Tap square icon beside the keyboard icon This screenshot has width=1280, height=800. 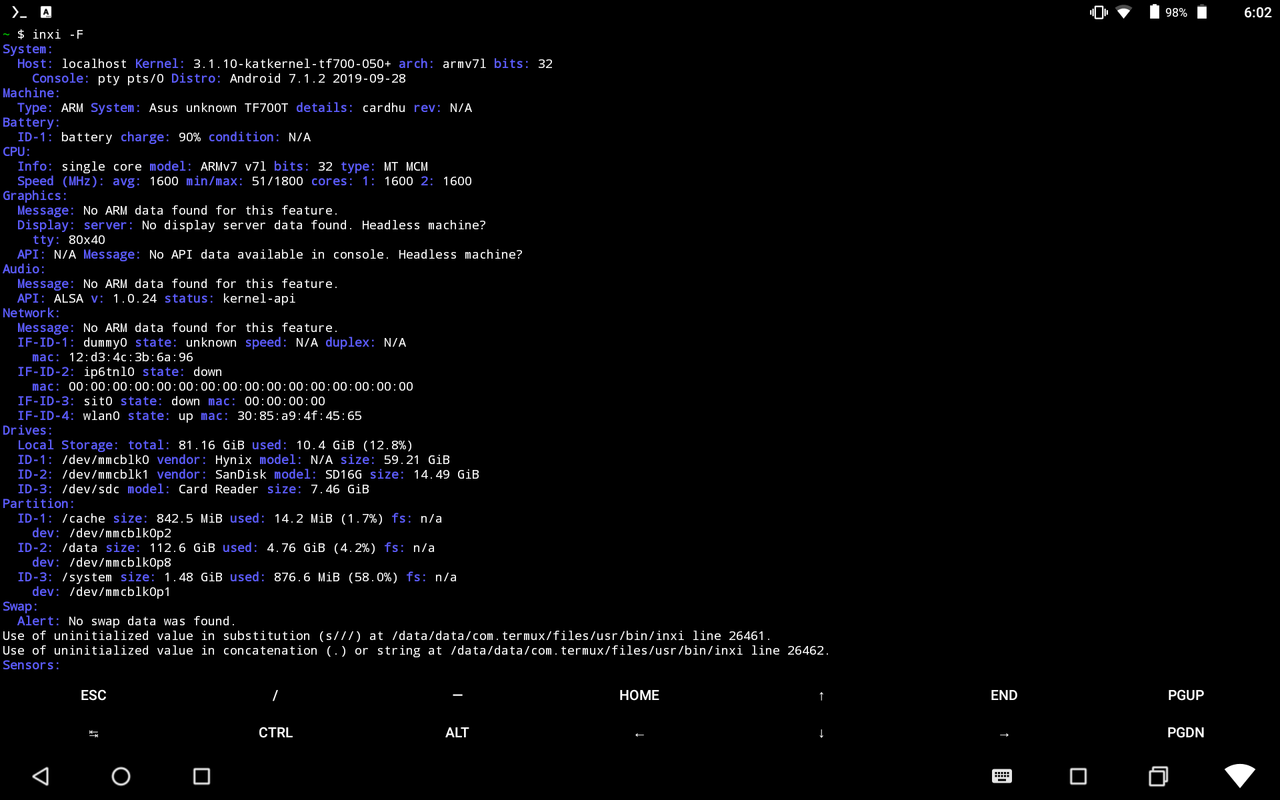(x=1078, y=776)
